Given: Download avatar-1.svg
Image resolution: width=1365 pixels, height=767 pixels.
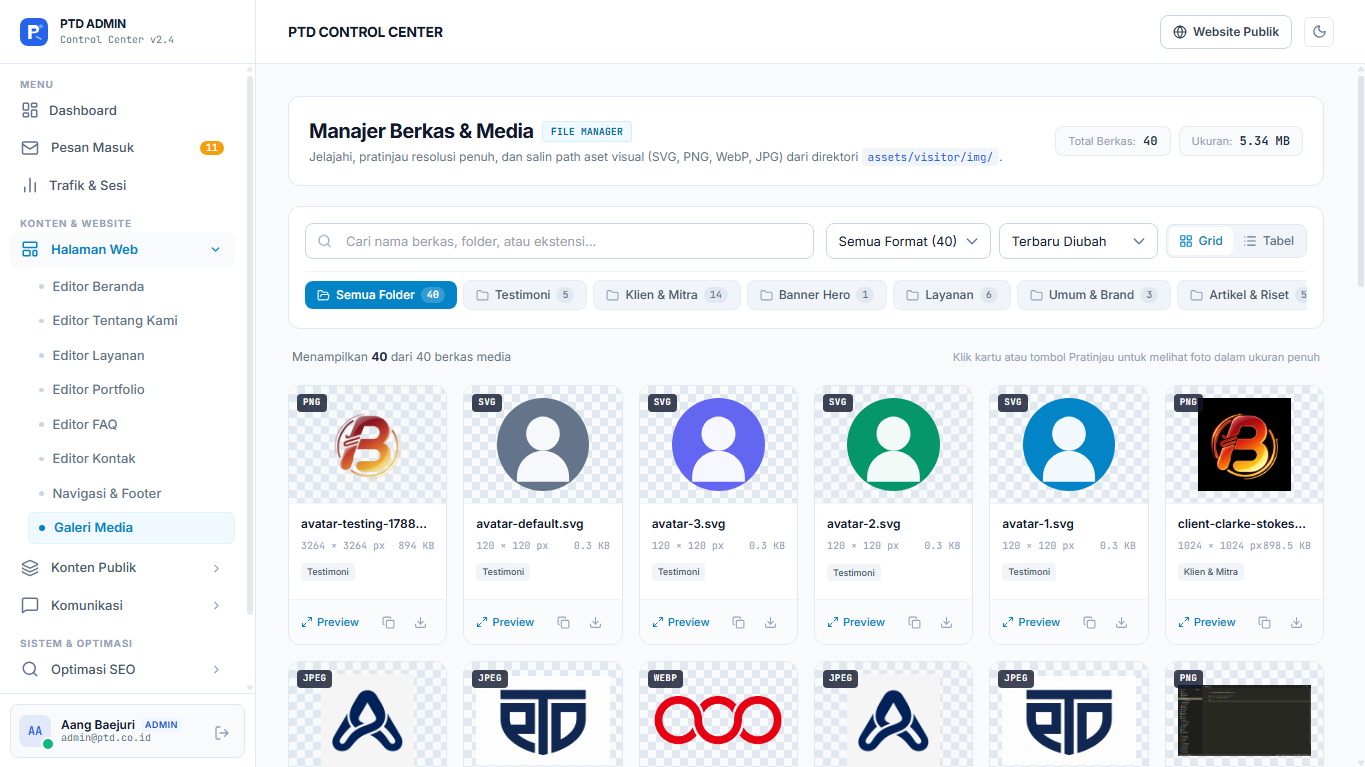Looking at the screenshot, I should [1121, 622].
